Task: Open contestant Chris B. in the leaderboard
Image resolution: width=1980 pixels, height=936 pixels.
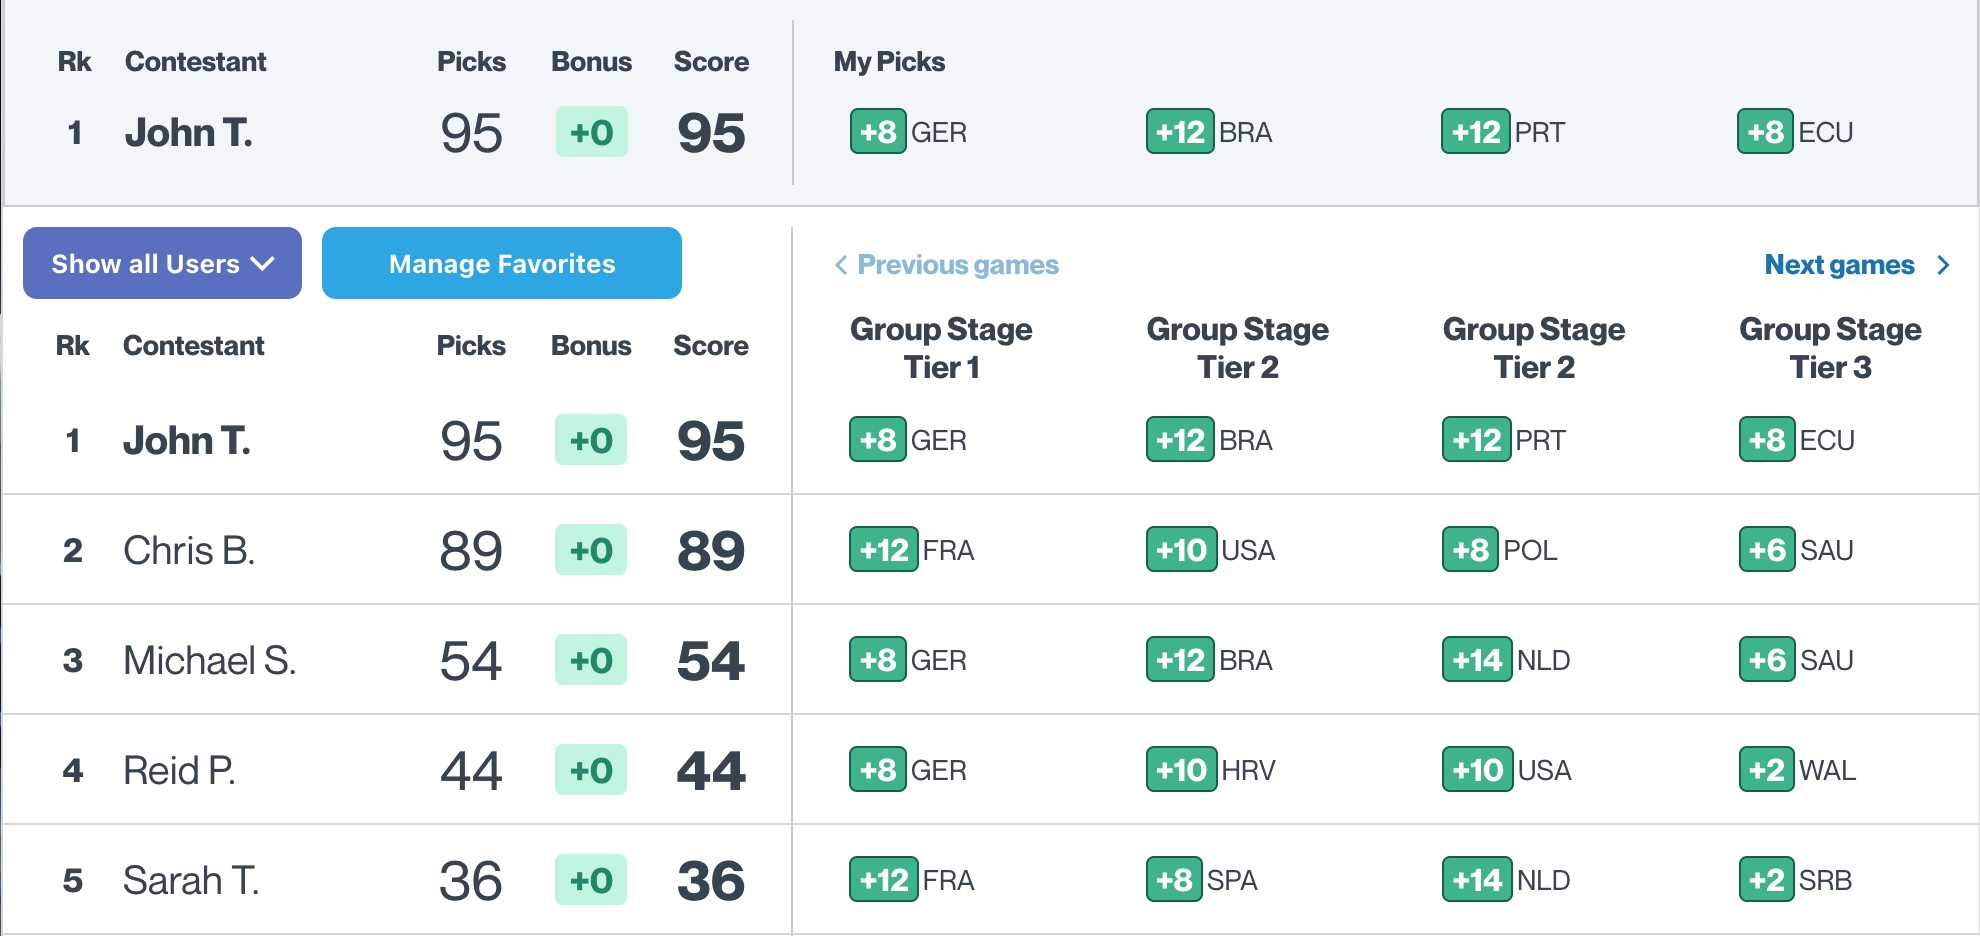Action: pos(189,550)
